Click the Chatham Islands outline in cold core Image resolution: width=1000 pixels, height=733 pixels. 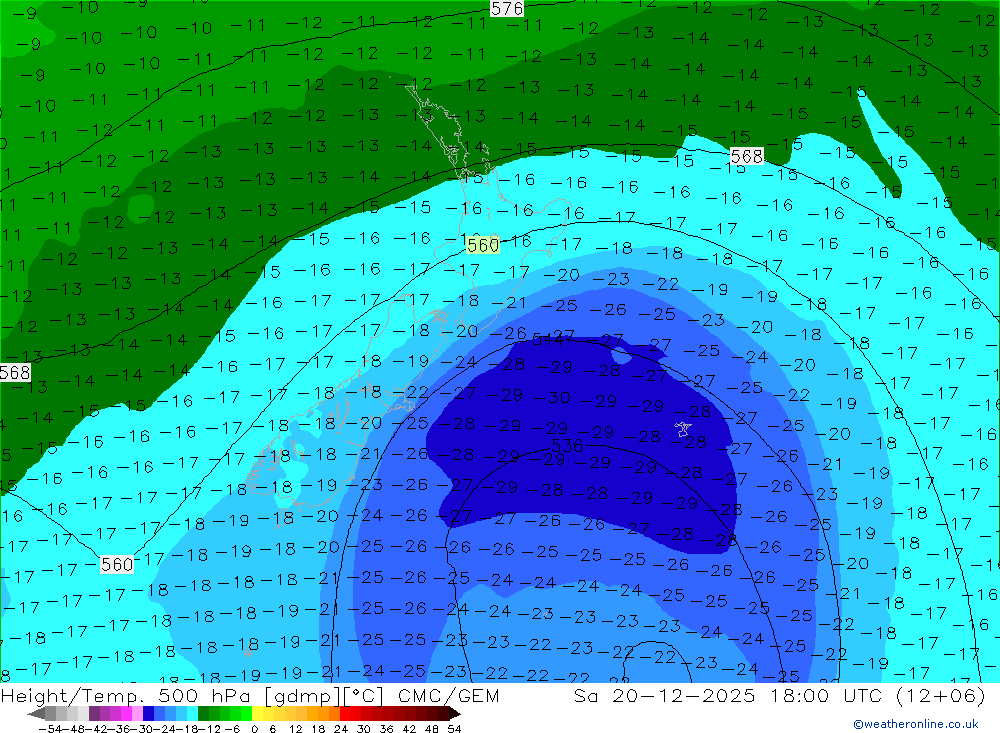coord(683,429)
